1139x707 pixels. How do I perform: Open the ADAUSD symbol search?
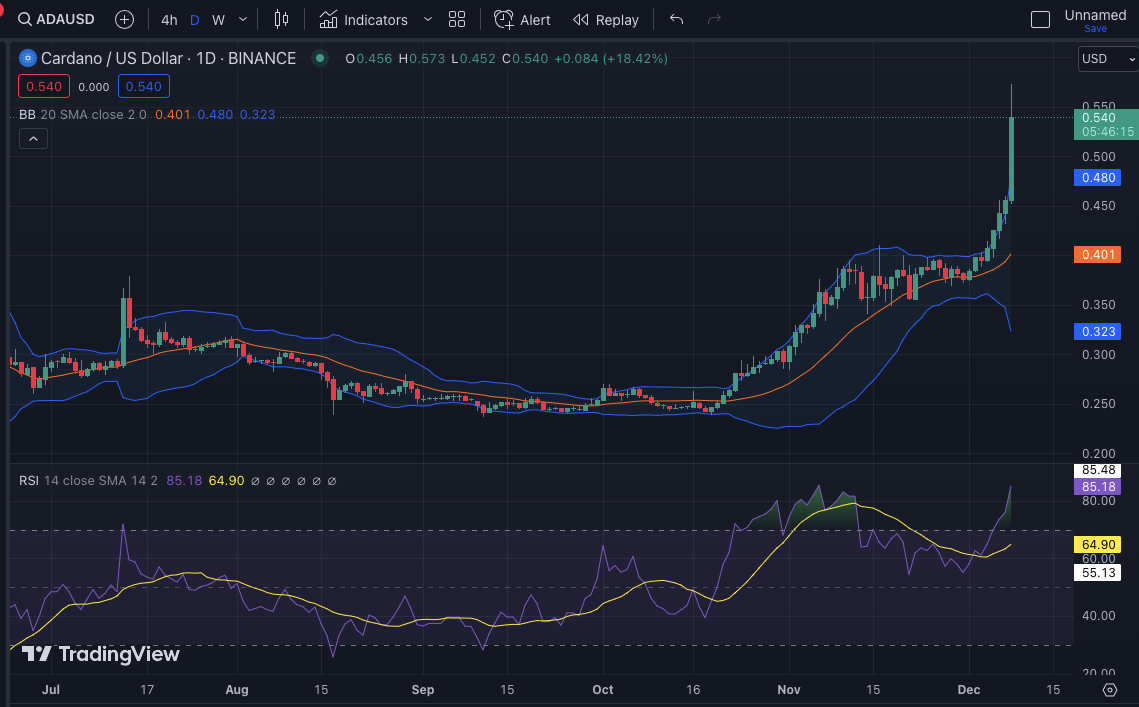(x=61, y=19)
